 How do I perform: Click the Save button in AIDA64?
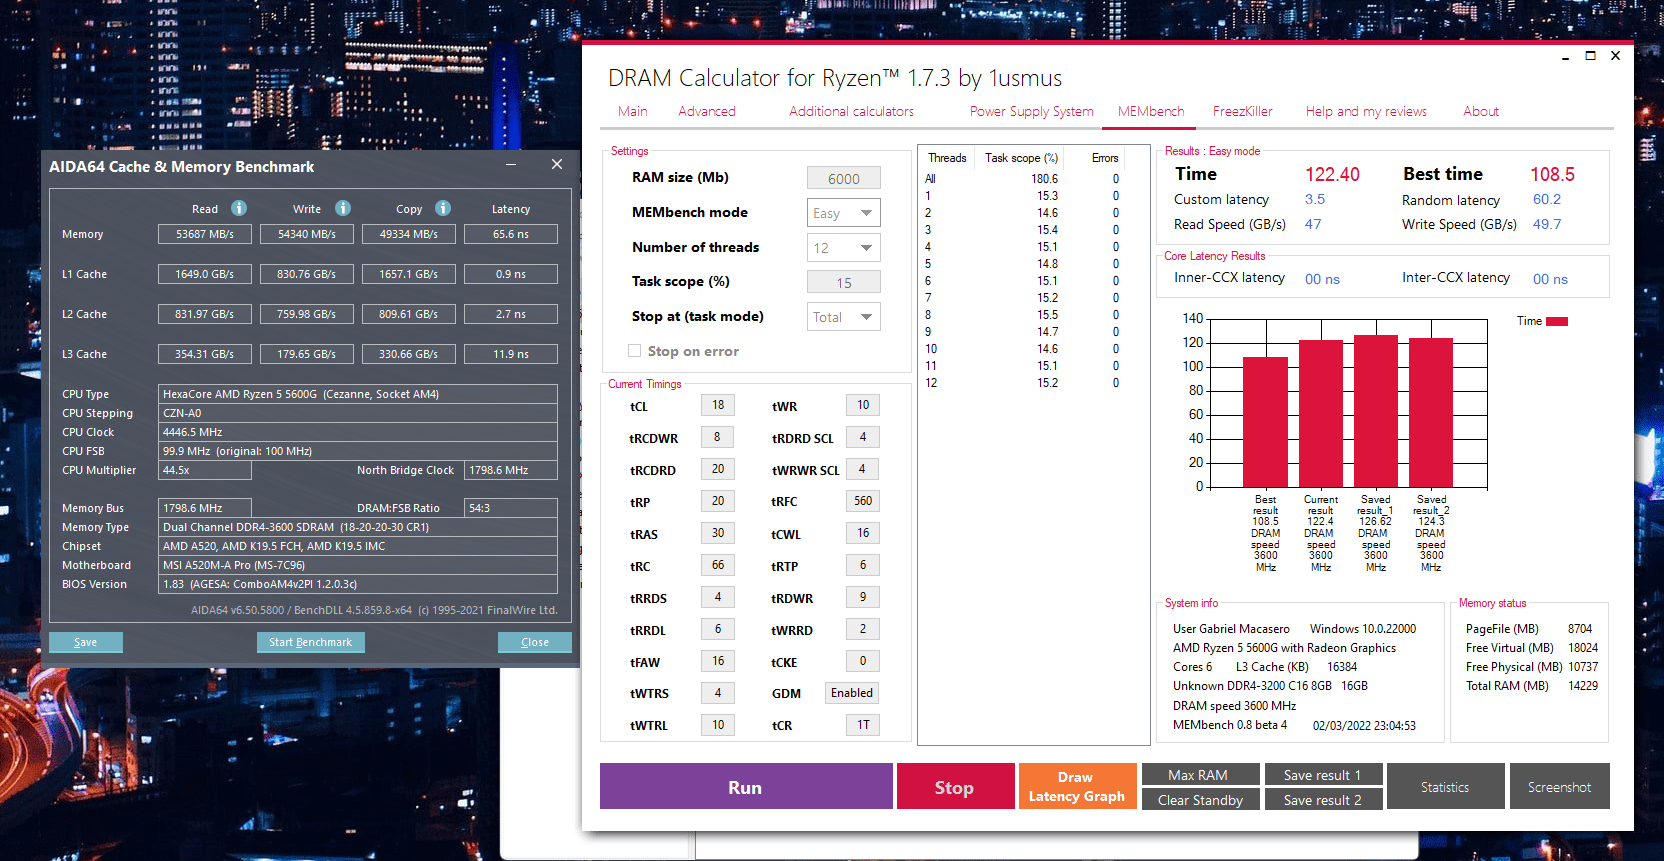pyautogui.click(x=86, y=642)
